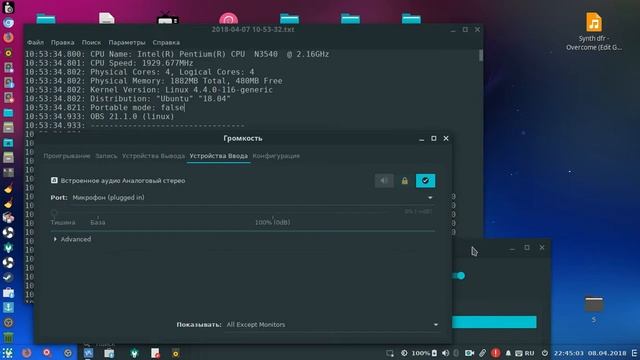640x360 pixels.
Task: Click the Firefox icon in the bottom taskbar
Action: [27, 353]
